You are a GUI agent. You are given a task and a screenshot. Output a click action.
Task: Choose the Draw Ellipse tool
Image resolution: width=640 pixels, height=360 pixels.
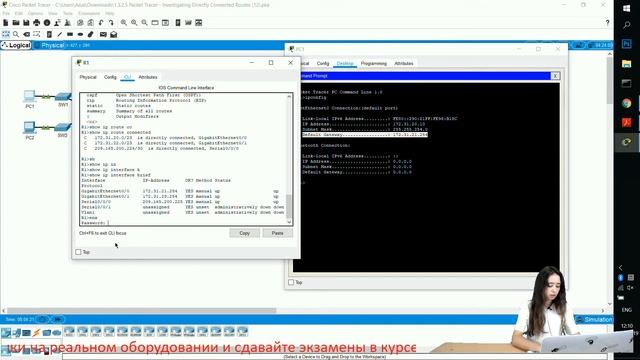(x=80, y=34)
